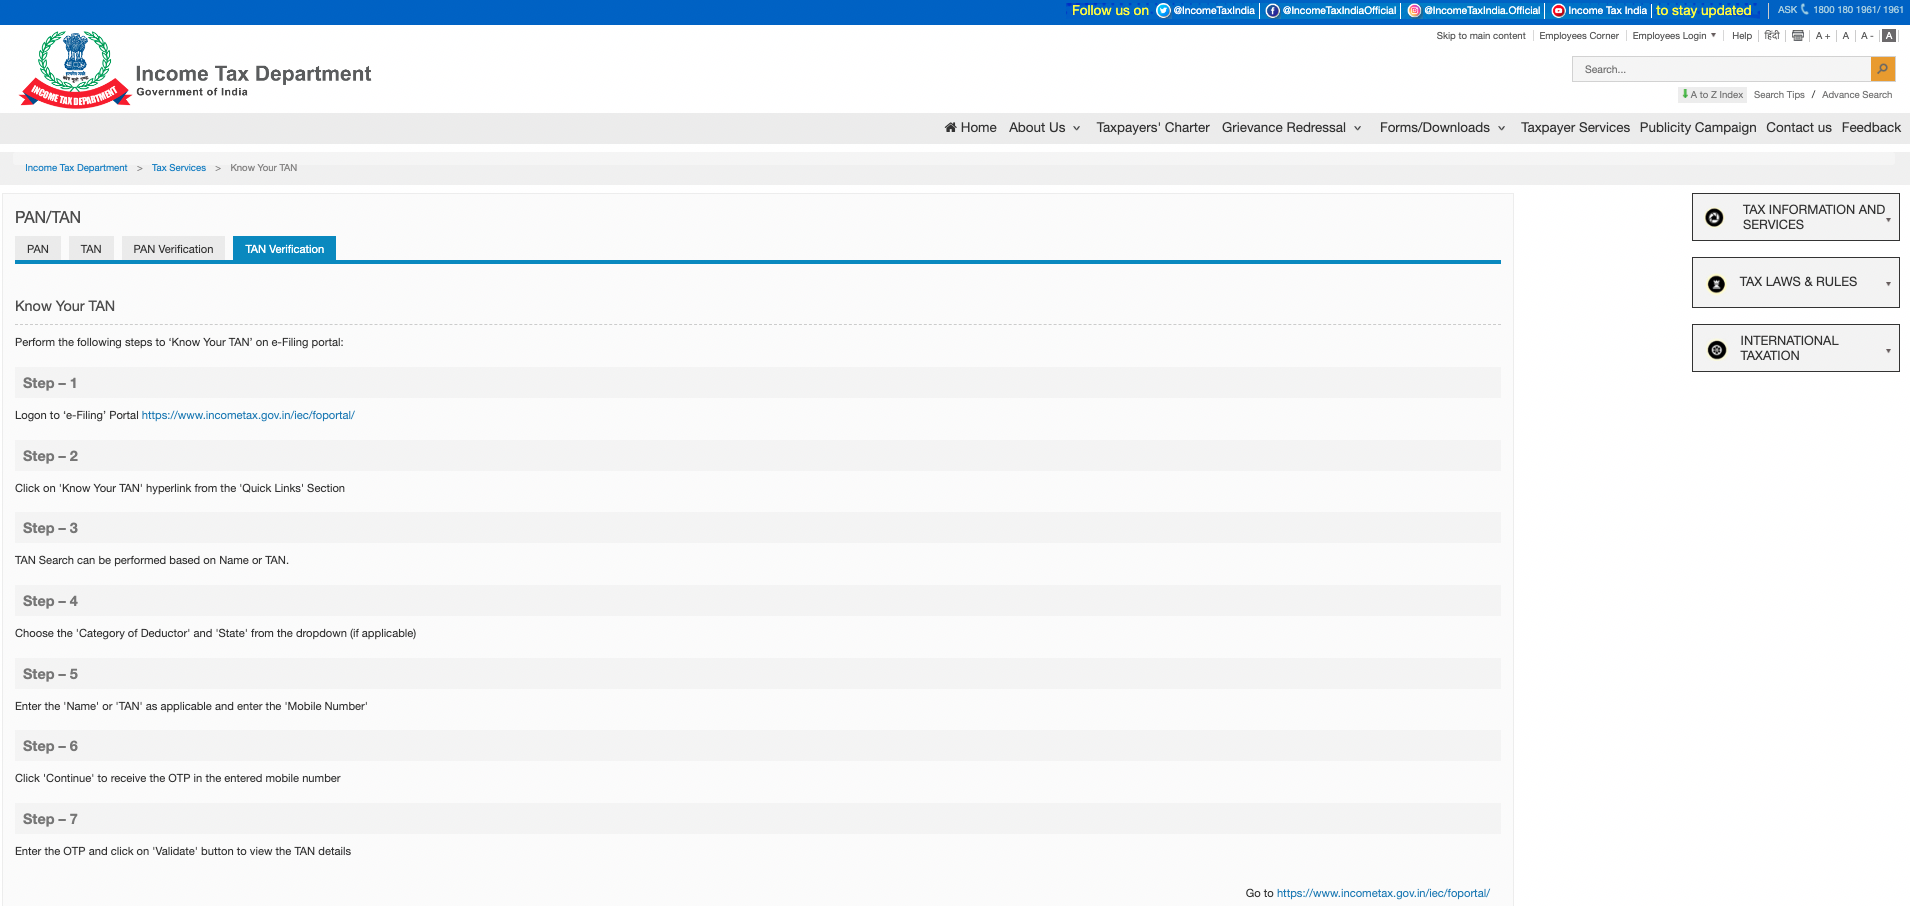Open the foportal link in Step 1
Viewport: 1910px width, 906px height.
pos(248,415)
